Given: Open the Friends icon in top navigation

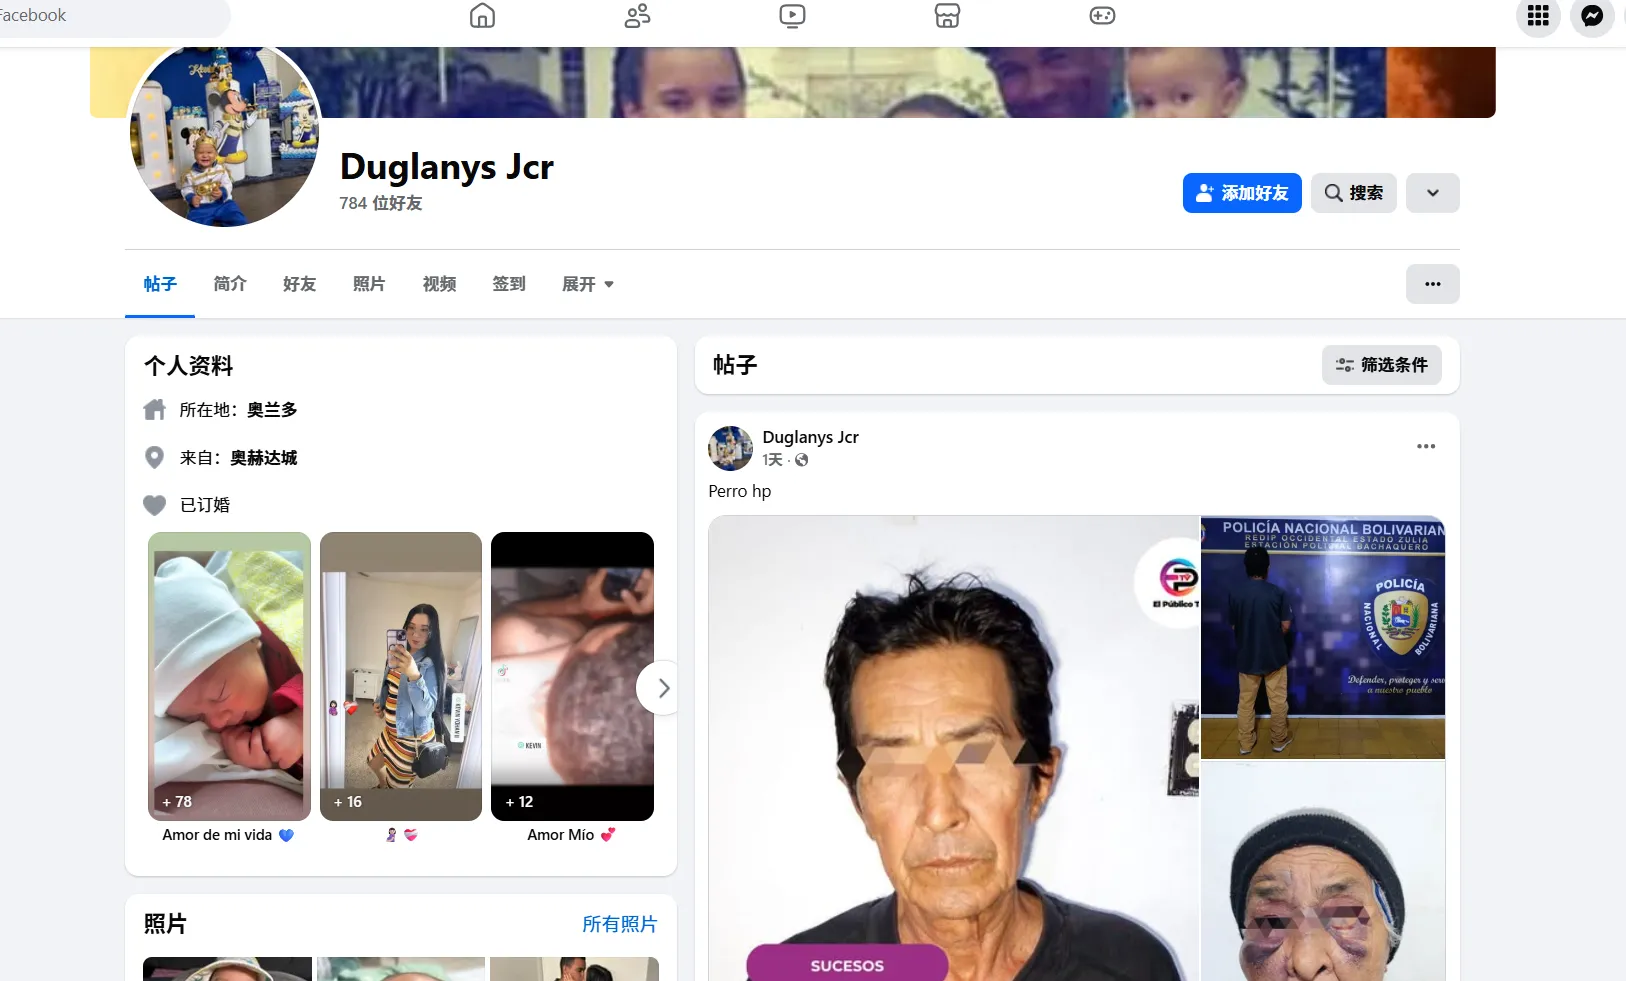Looking at the screenshot, I should (x=637, y=16).
